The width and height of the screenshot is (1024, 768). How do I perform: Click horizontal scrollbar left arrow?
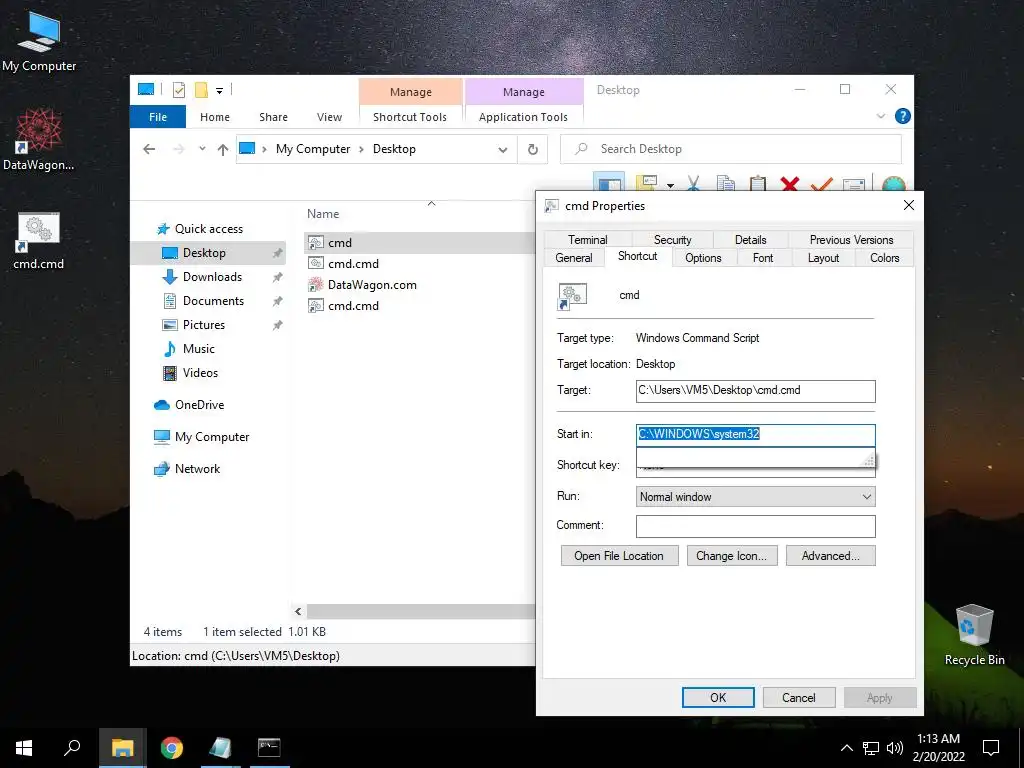298,611
